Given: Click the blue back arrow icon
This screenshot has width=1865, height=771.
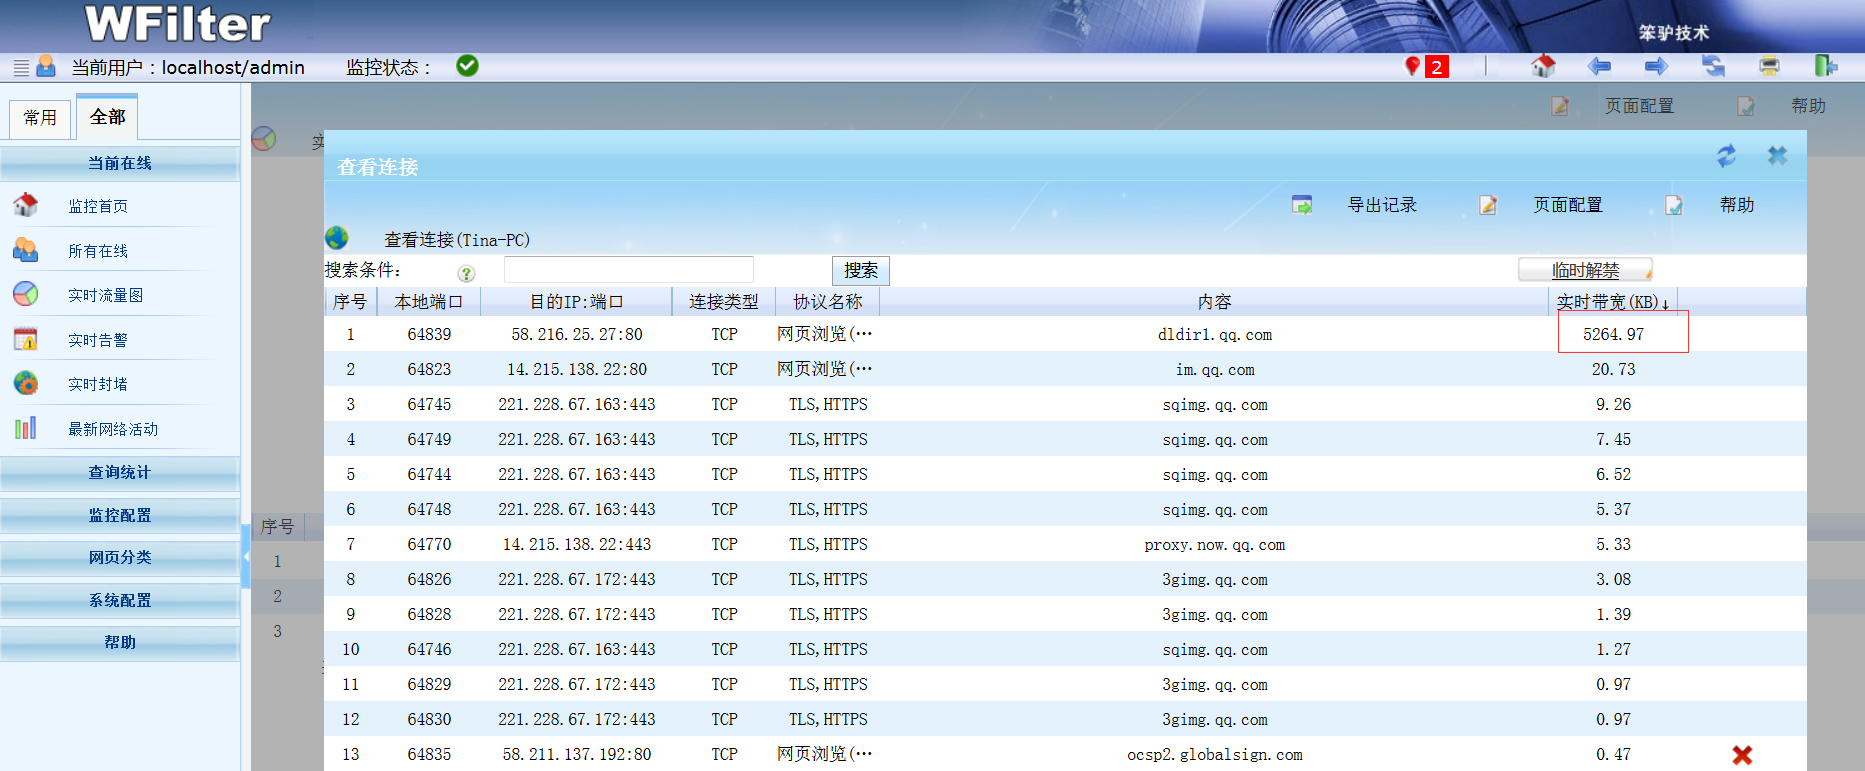Looking at the screenshot, I should tap(1599, 66).
